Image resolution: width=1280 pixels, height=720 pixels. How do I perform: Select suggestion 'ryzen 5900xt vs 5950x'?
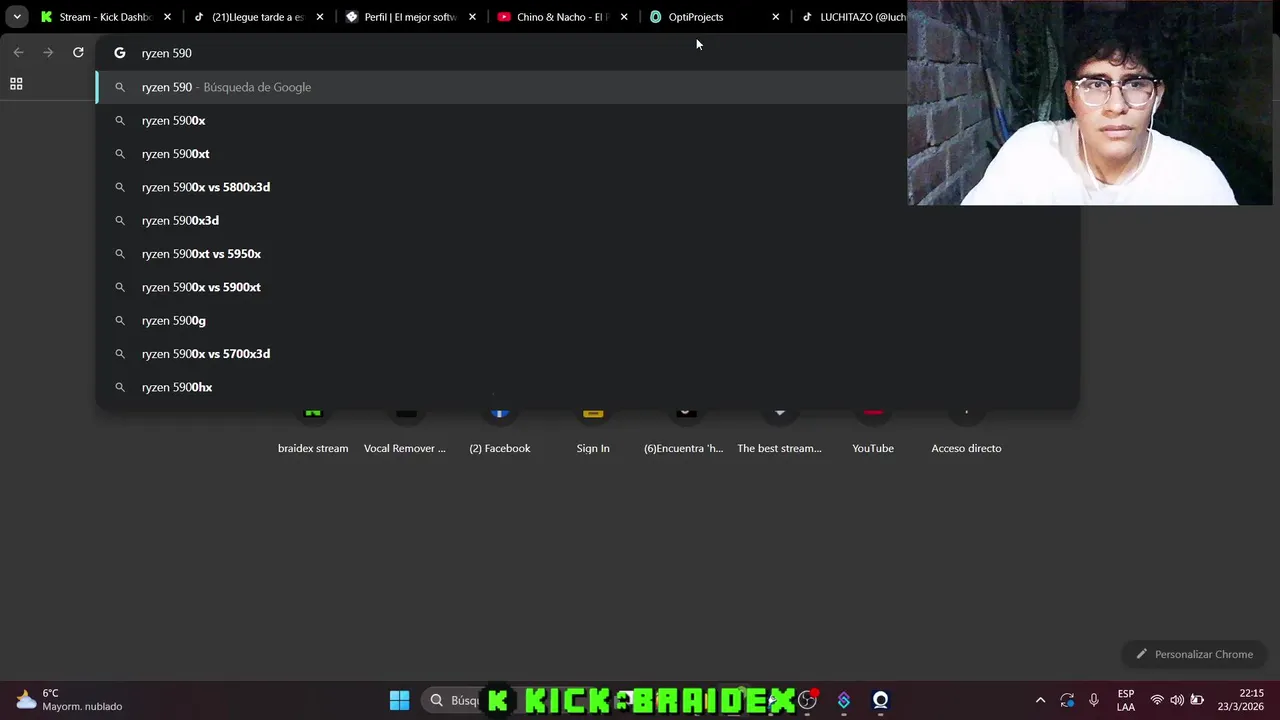(x=587, y=254)
